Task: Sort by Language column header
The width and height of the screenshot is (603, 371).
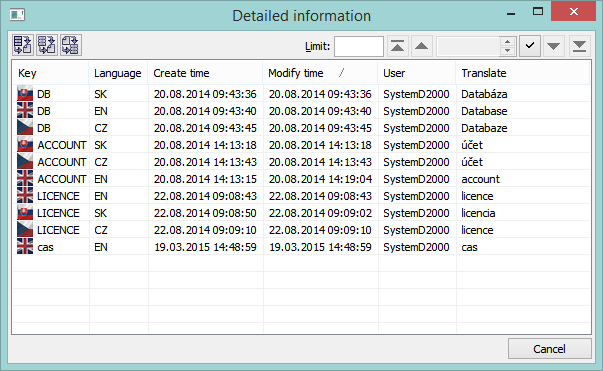Action: [x=118, y=73]
